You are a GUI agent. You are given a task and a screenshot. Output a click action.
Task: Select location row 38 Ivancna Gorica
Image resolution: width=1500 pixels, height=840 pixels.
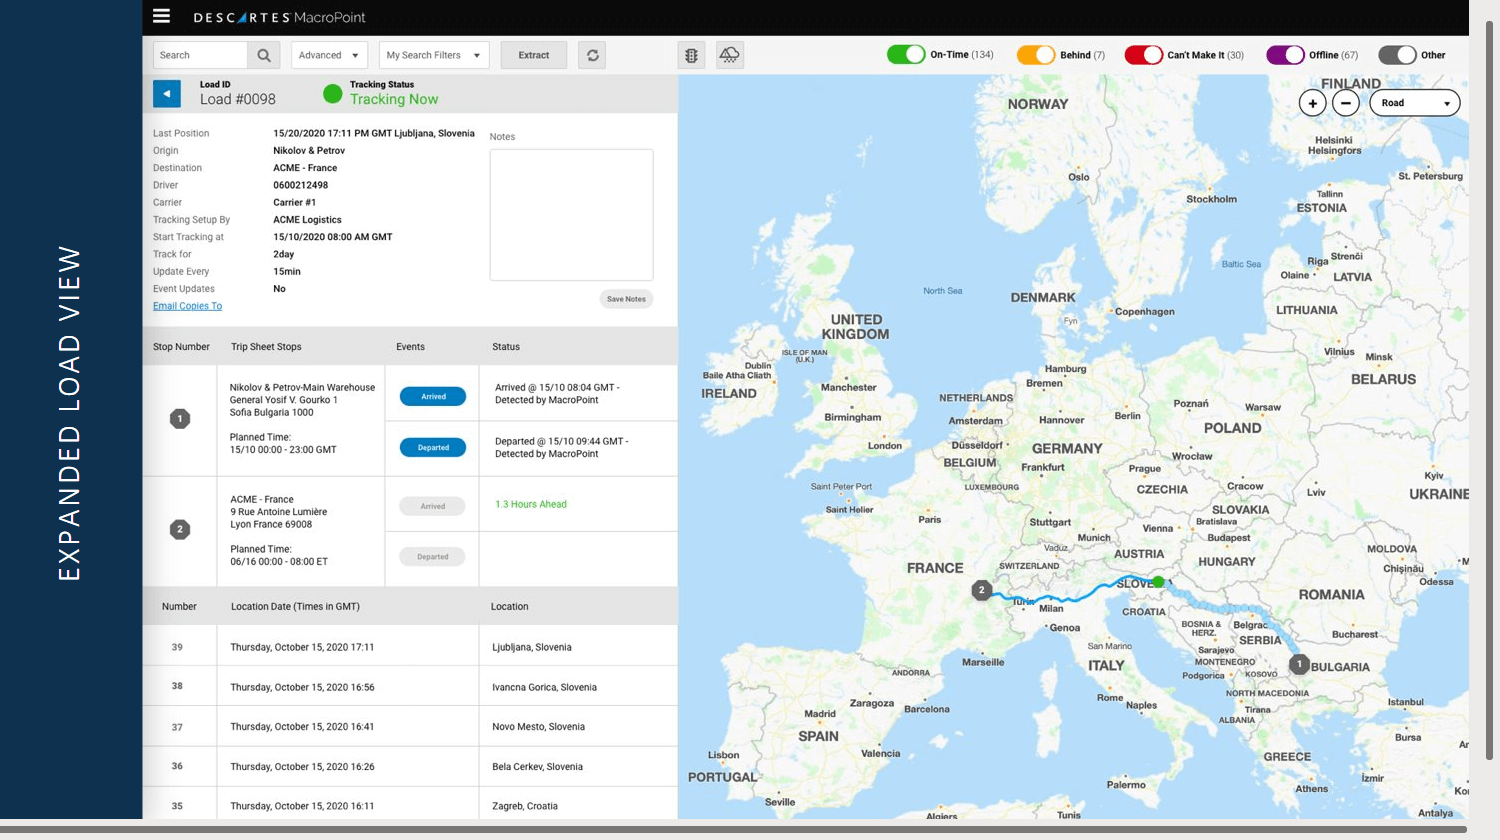point(410,687)
